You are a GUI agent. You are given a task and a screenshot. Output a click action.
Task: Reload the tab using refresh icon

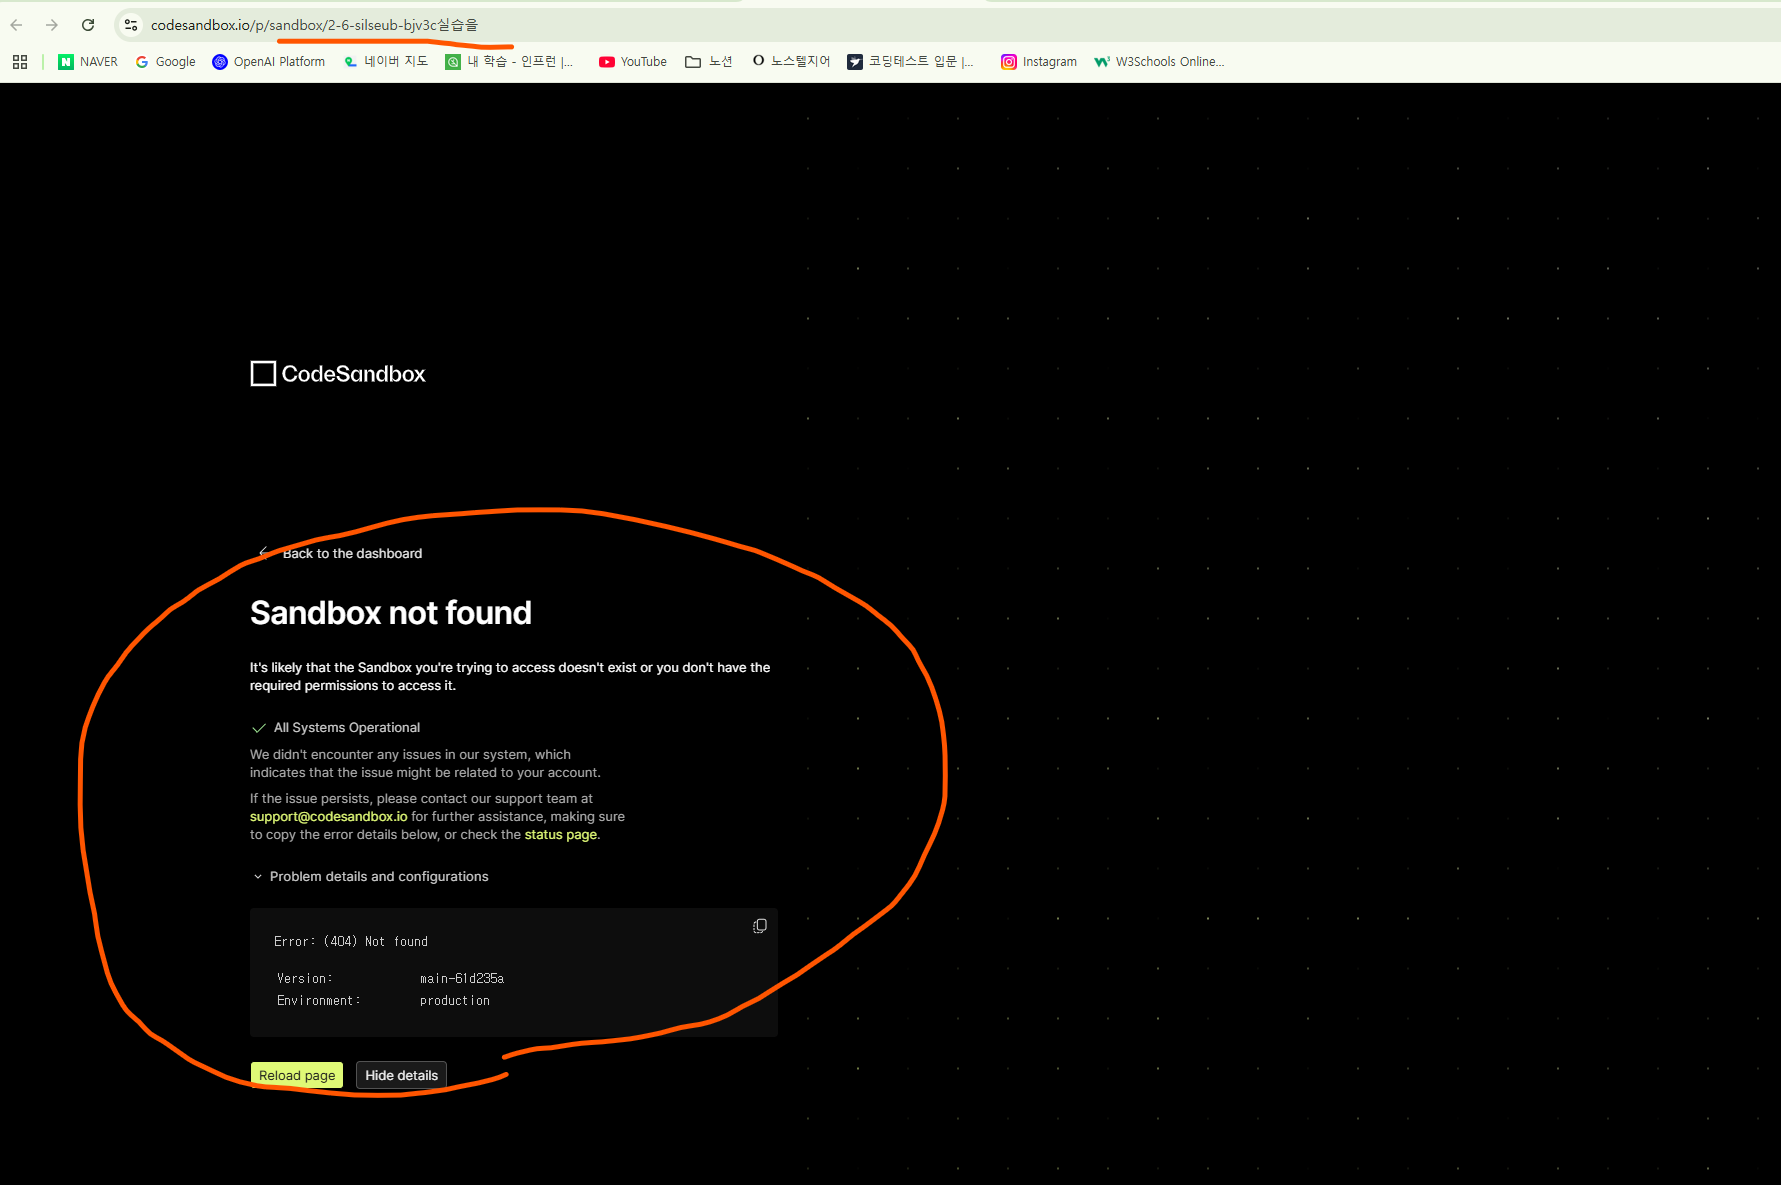pyautogui.click(x=88, y=25)
